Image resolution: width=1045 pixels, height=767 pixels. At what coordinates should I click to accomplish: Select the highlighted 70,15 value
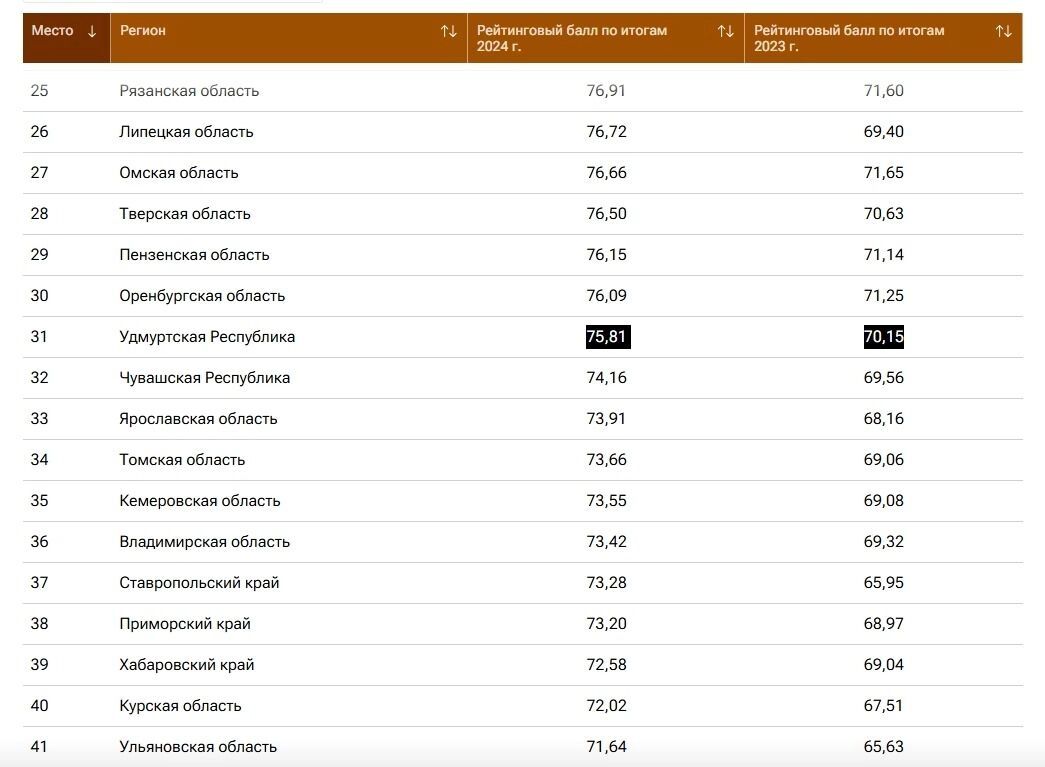pyautogui.click(x=883, y=337)
